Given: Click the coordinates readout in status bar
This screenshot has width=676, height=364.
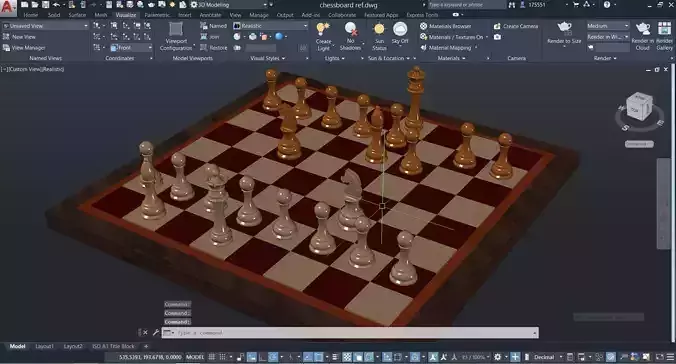Looking at the screenshot, I should click(x=150, y=357).
